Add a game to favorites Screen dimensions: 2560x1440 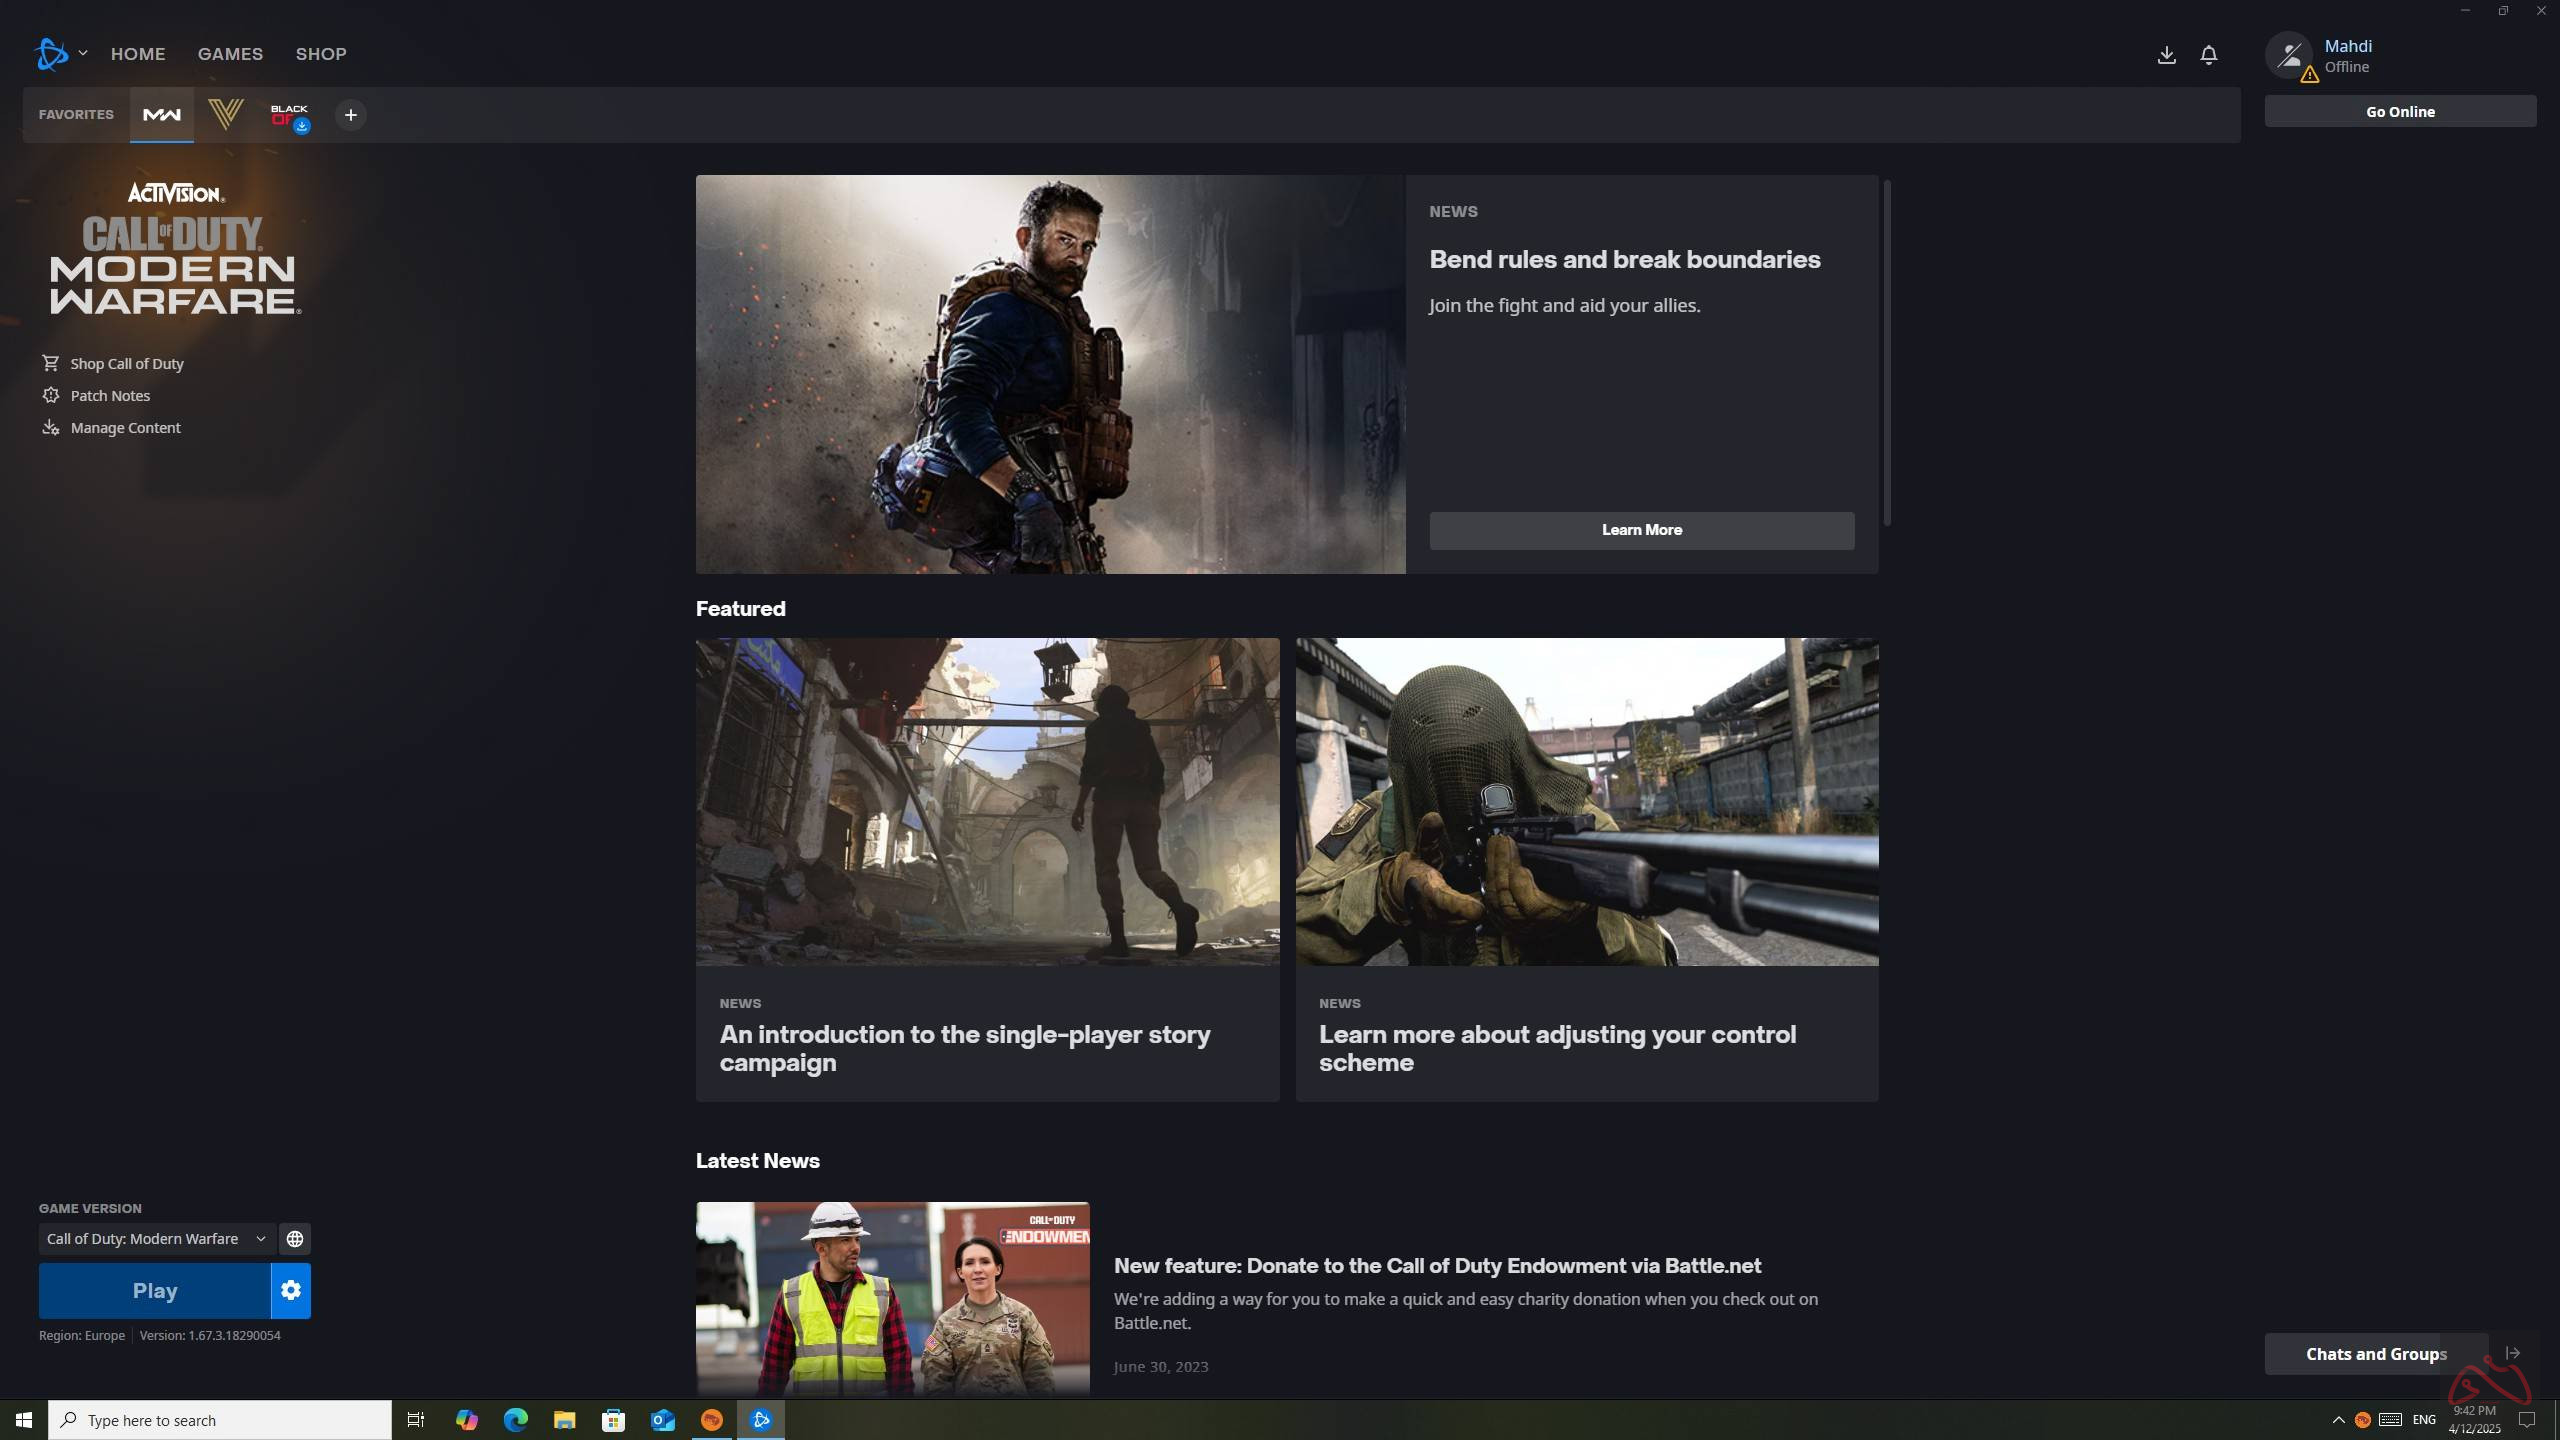(350, 115)
